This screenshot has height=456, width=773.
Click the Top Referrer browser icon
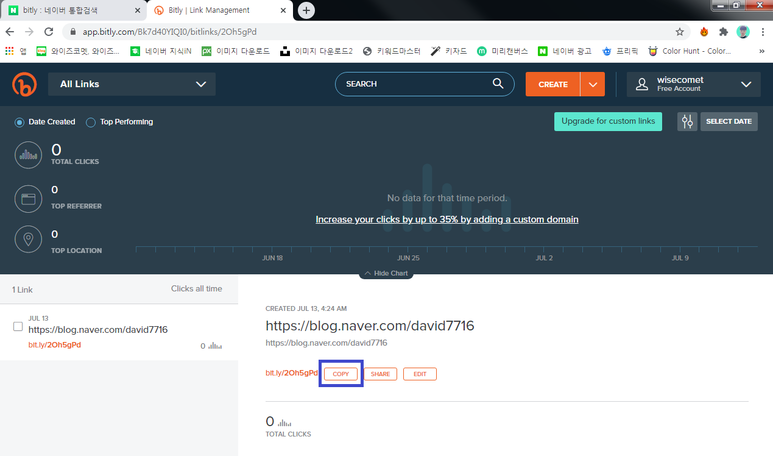[x=28, y=199]
